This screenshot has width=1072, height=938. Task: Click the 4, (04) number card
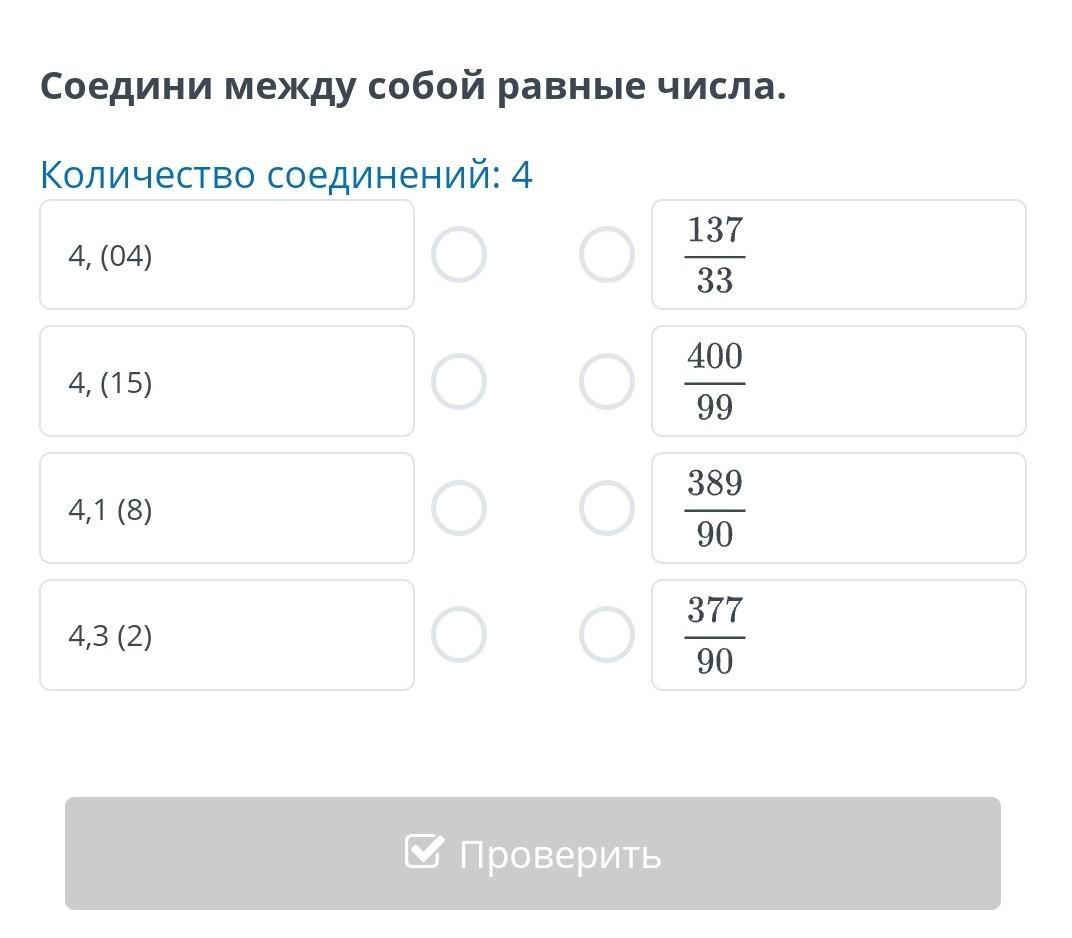click(227, 255)
